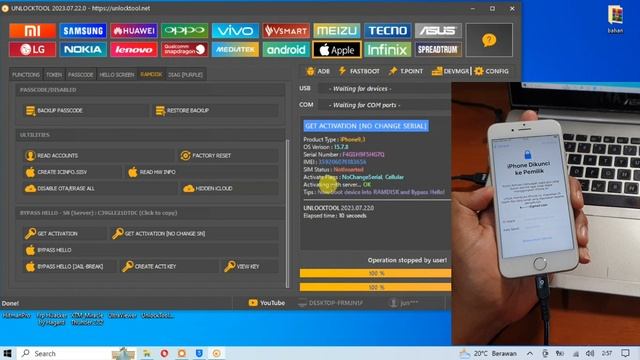Click the user account name in status bar
This screenshot has width=640, height=360.
click(404, 303)
